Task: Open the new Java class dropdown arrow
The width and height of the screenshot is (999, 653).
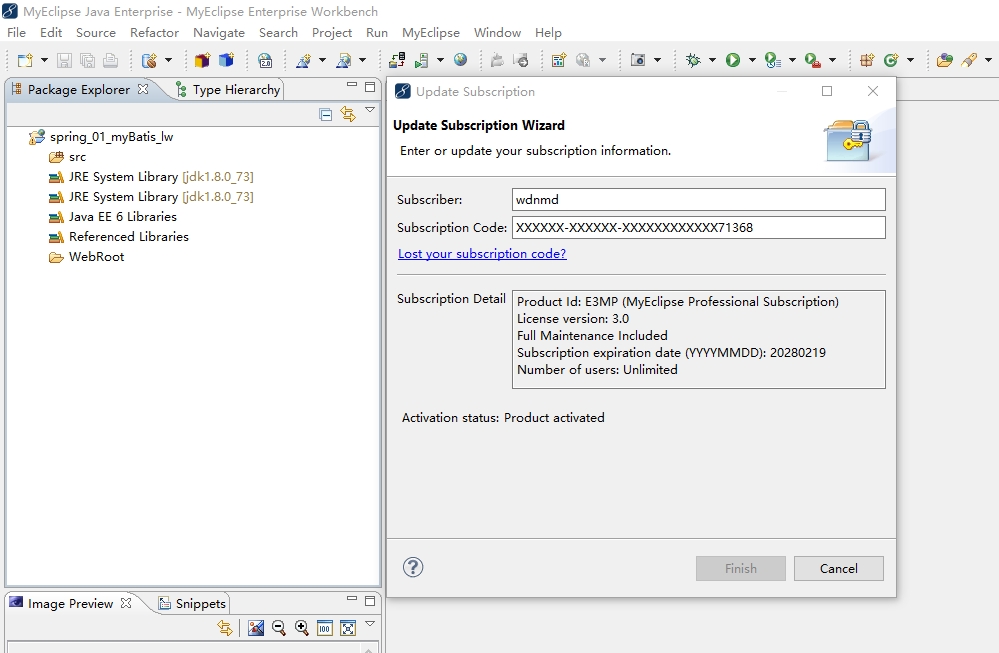Action: click(910, 61)
